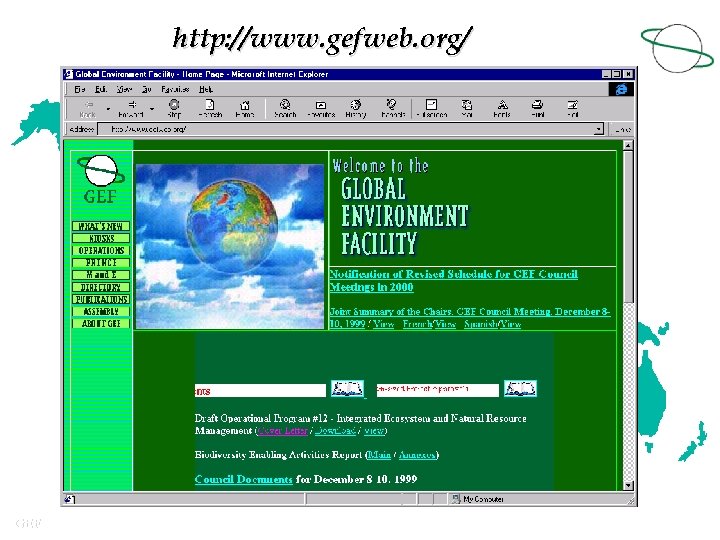Screen dimensions: 720x540
Task: Click the Internet Explorer logo throbber
Action: (621, 89)
